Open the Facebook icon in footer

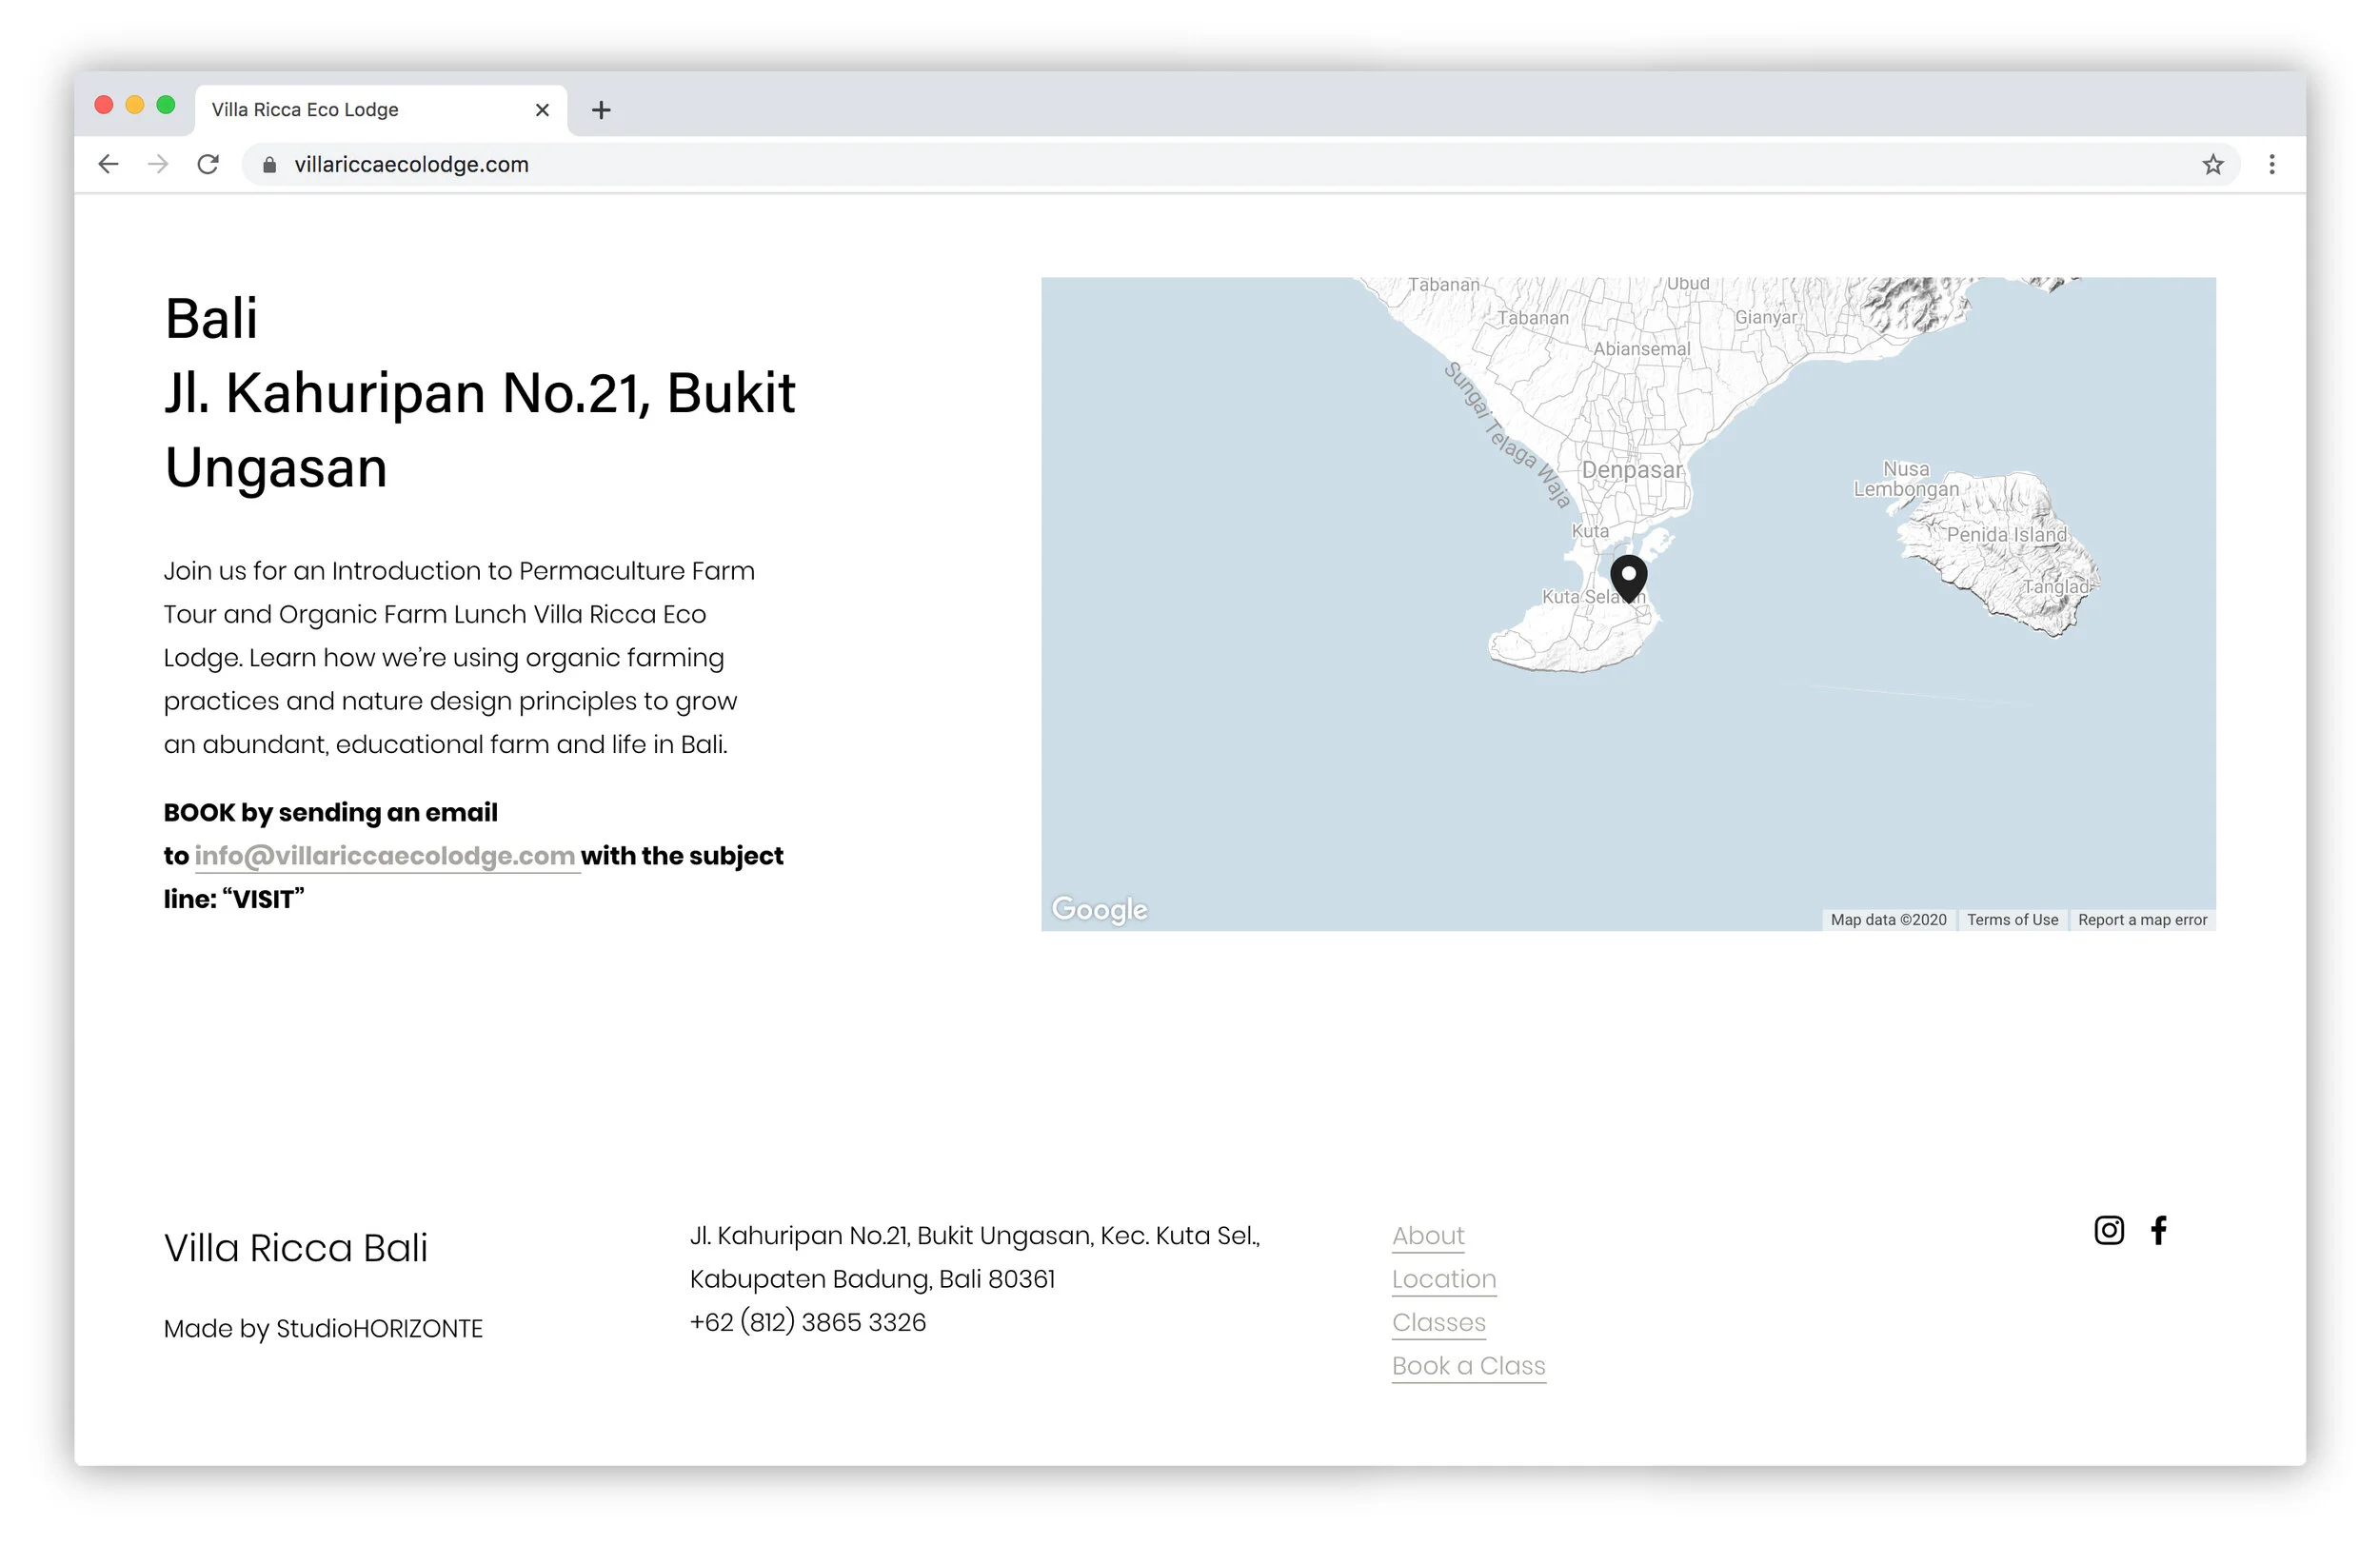coord(2158,1230)
